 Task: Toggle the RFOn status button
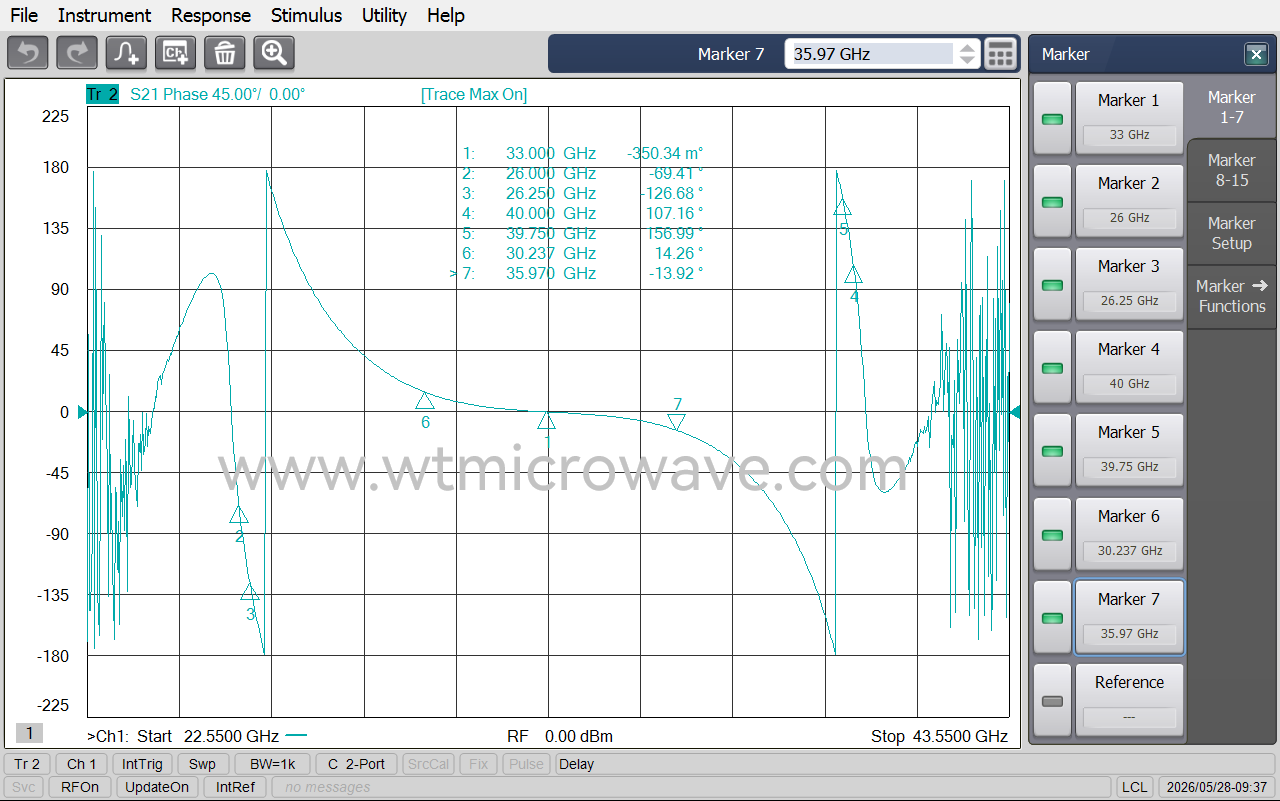click(80, 787)
